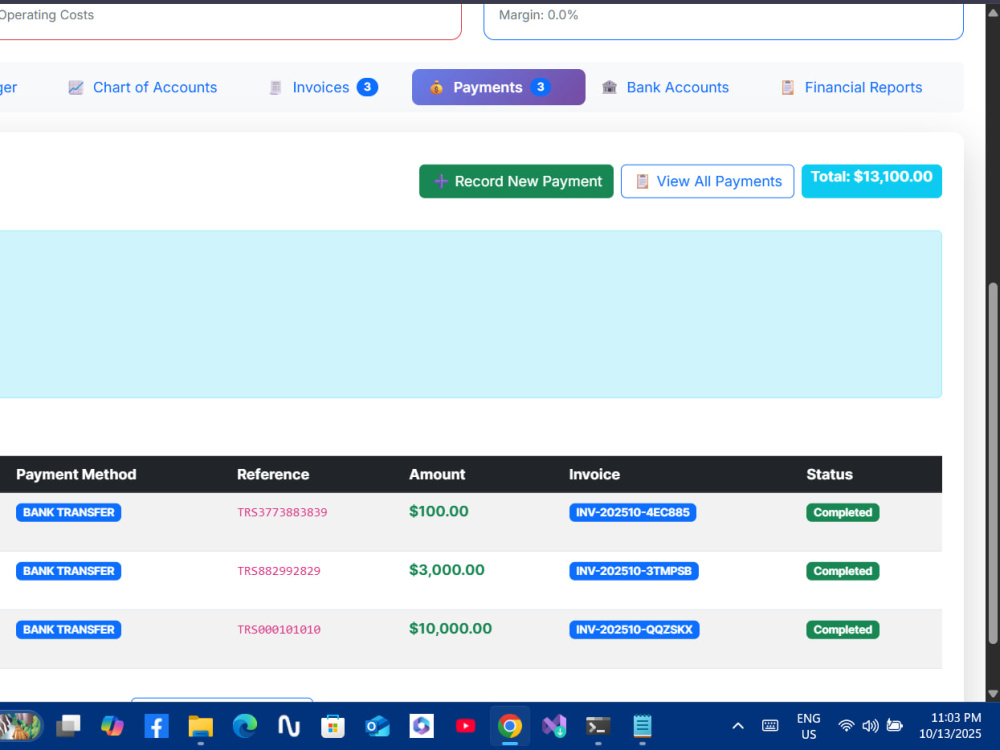The image size is (1000, 750).
Task: Open invoice INV-202510-3TMPSB
Action: (634, 571)
